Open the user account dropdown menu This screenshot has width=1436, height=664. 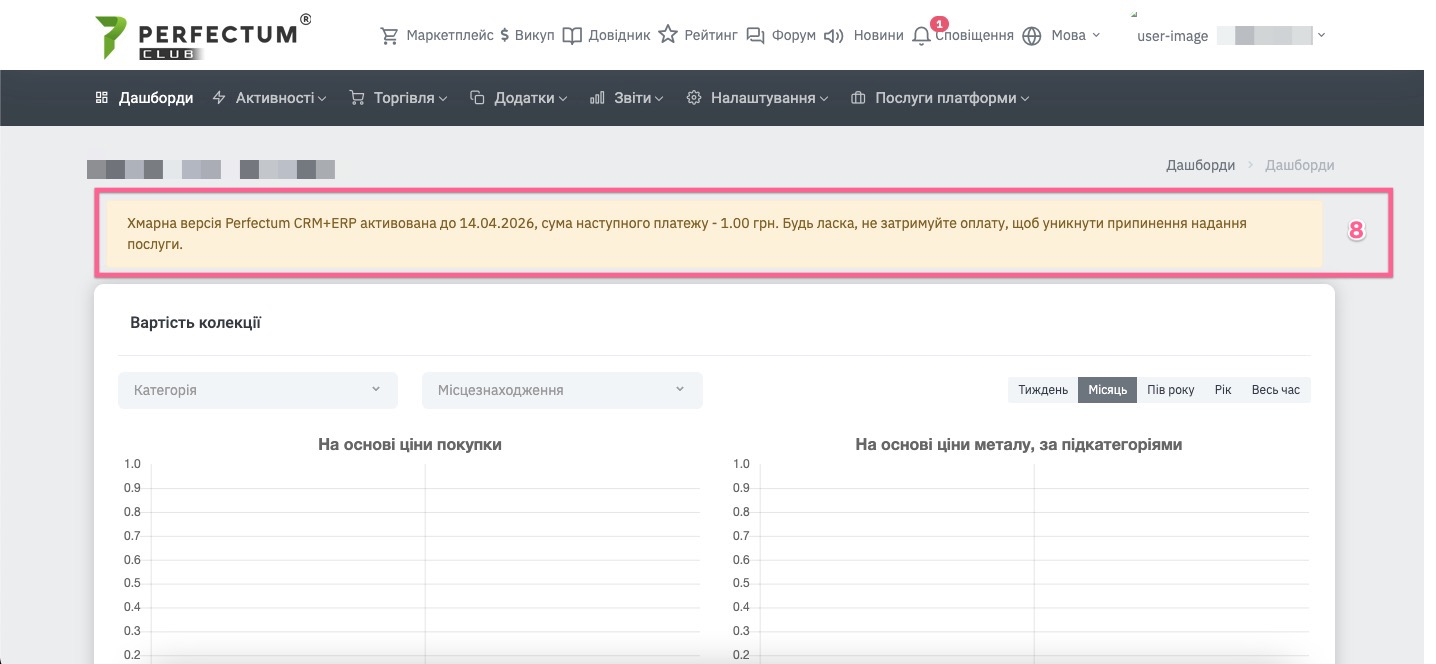pos(1322,36)
